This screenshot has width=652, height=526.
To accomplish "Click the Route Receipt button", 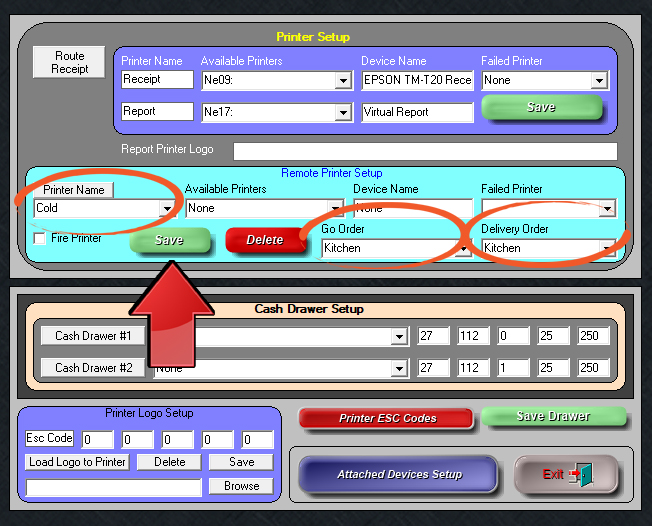I will click(69, 62).
